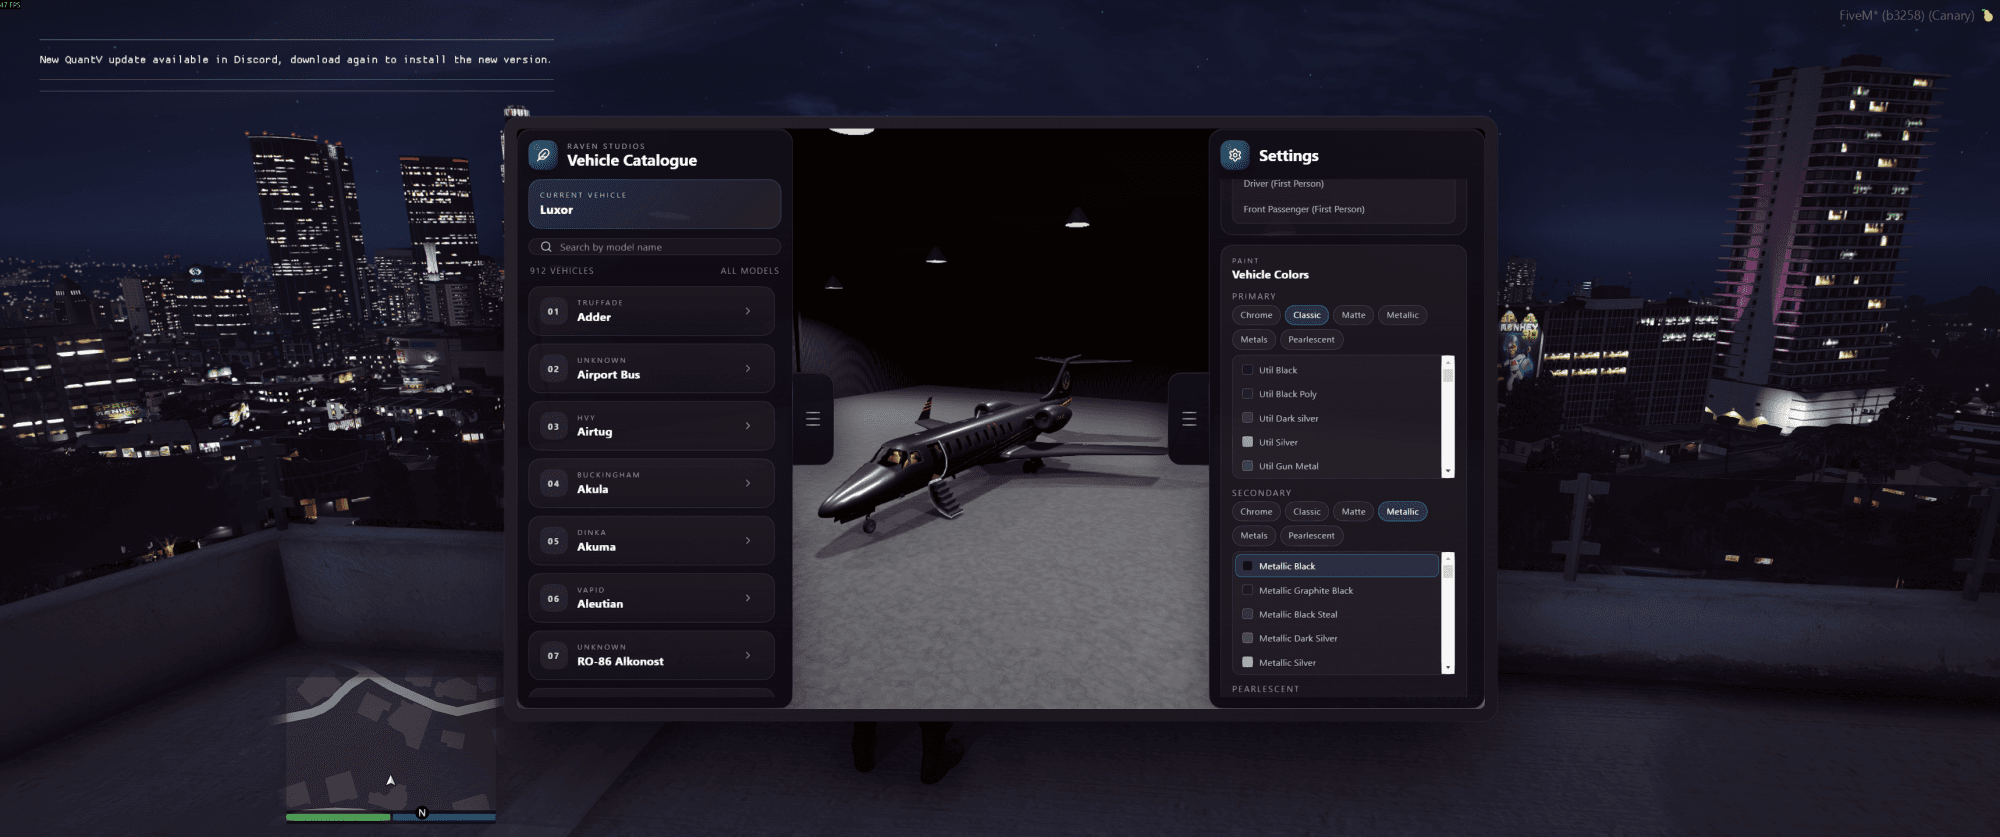Click the search magnifier icon
Viewport: 2000px width, 837px height.
tap(546, 247)
